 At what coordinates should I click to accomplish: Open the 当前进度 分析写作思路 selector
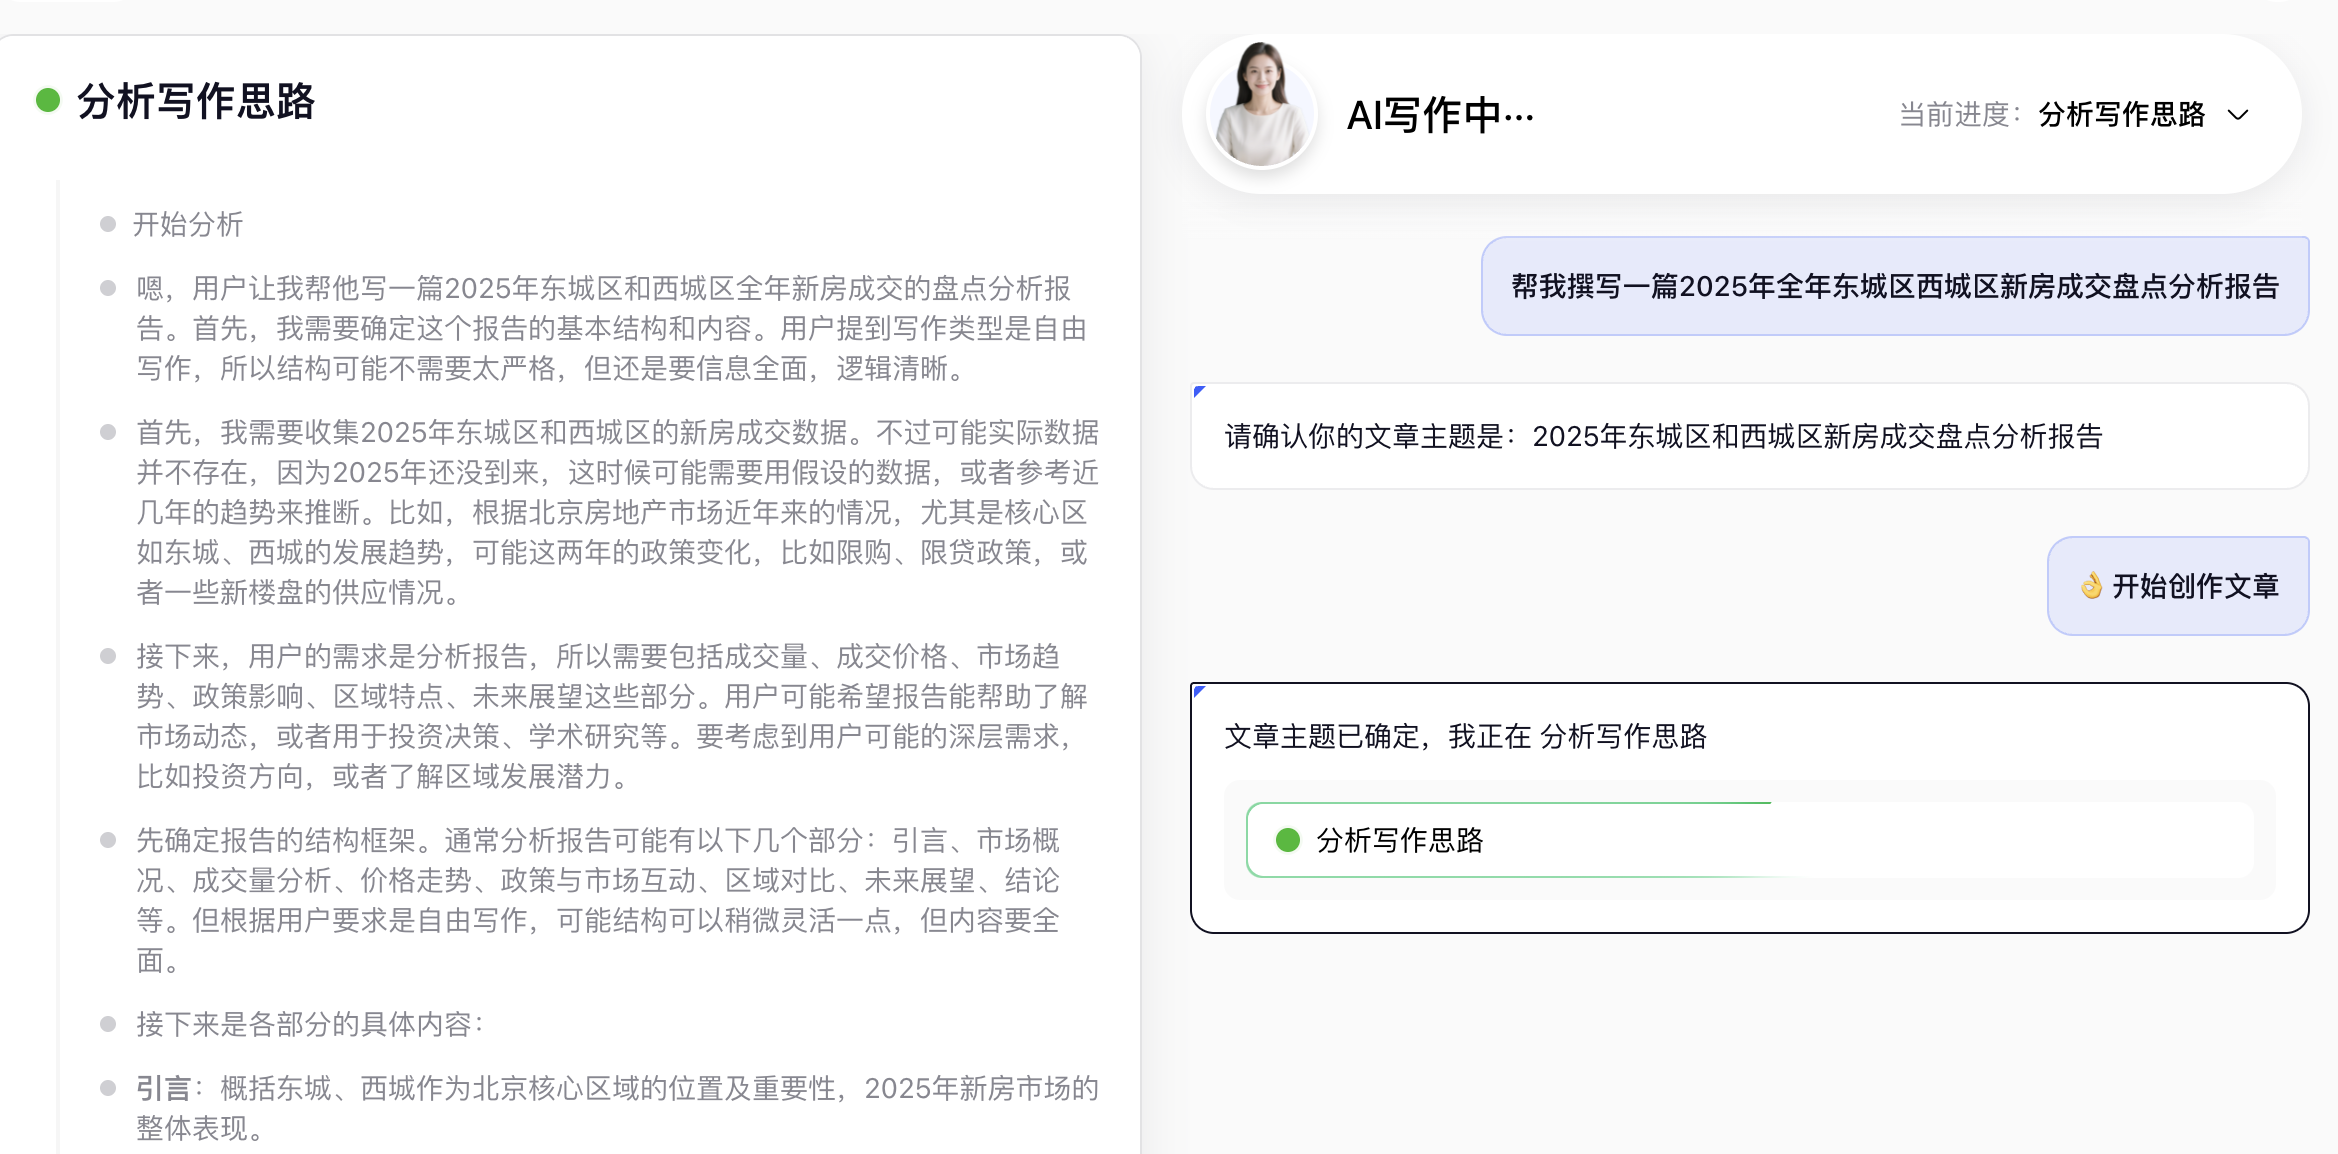coord(2120,115)
